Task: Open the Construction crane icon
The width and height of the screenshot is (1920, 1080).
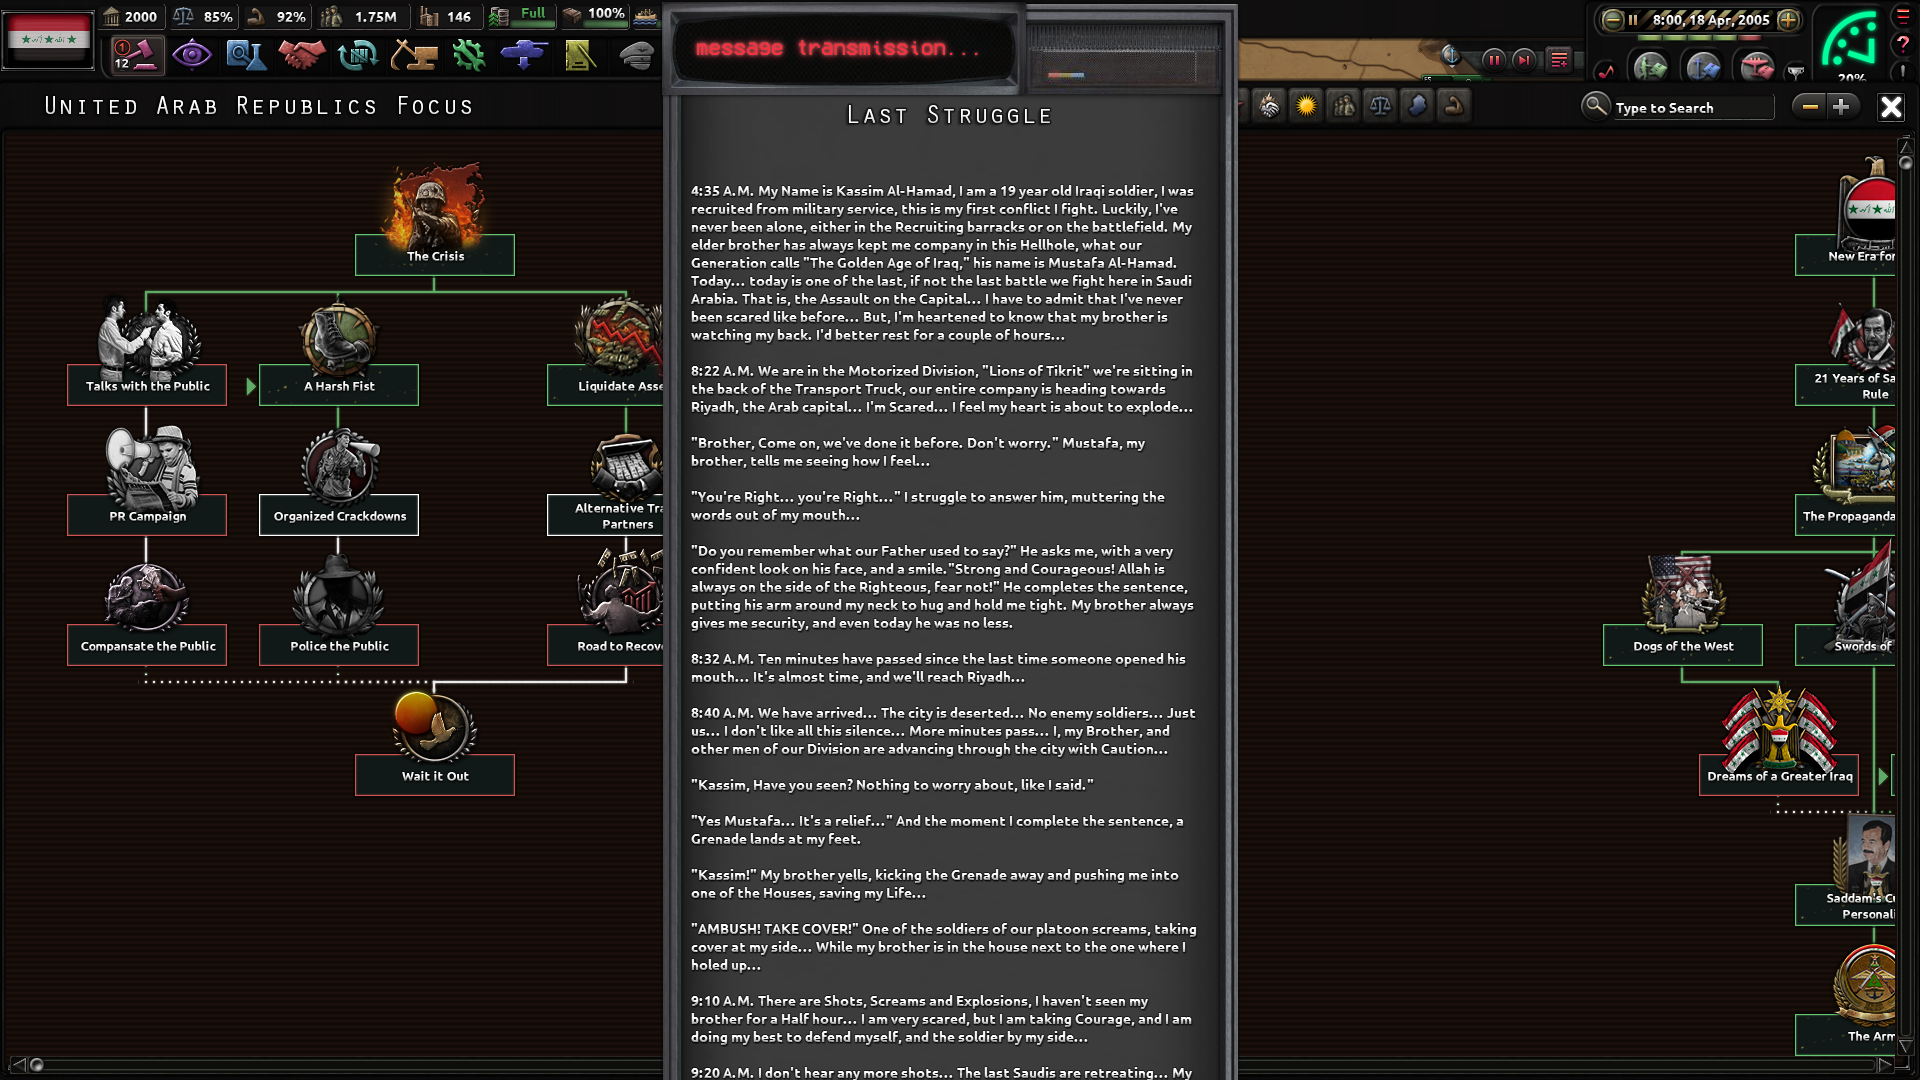Action: tap(413, 54)
